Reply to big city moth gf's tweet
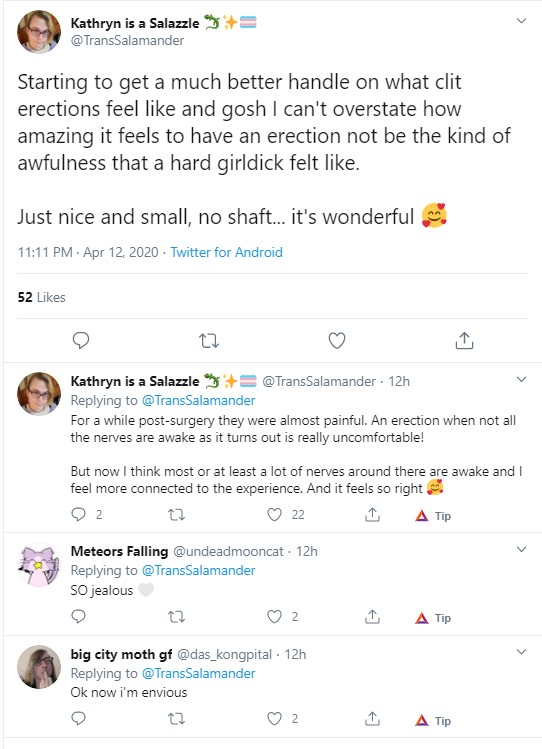This screenshot has width=542, height=749. pos(78,718)
